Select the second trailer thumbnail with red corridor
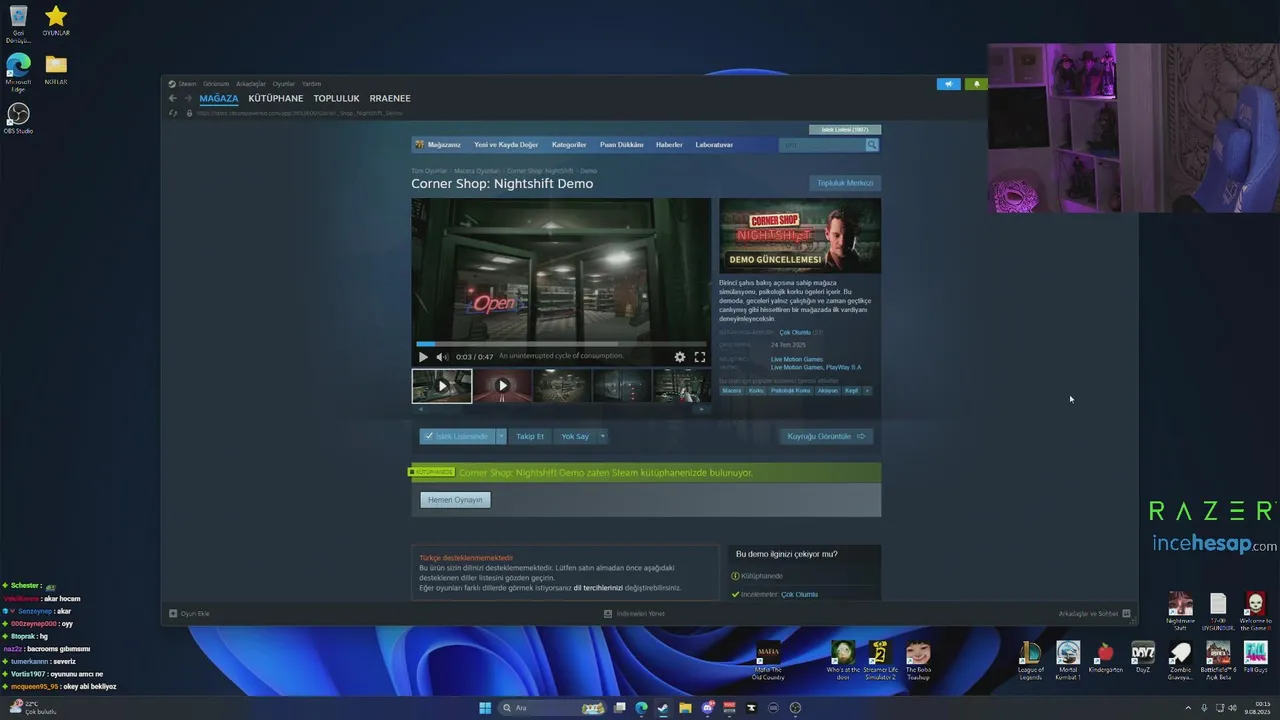The image size is (1280, 720). coord(502,386)
